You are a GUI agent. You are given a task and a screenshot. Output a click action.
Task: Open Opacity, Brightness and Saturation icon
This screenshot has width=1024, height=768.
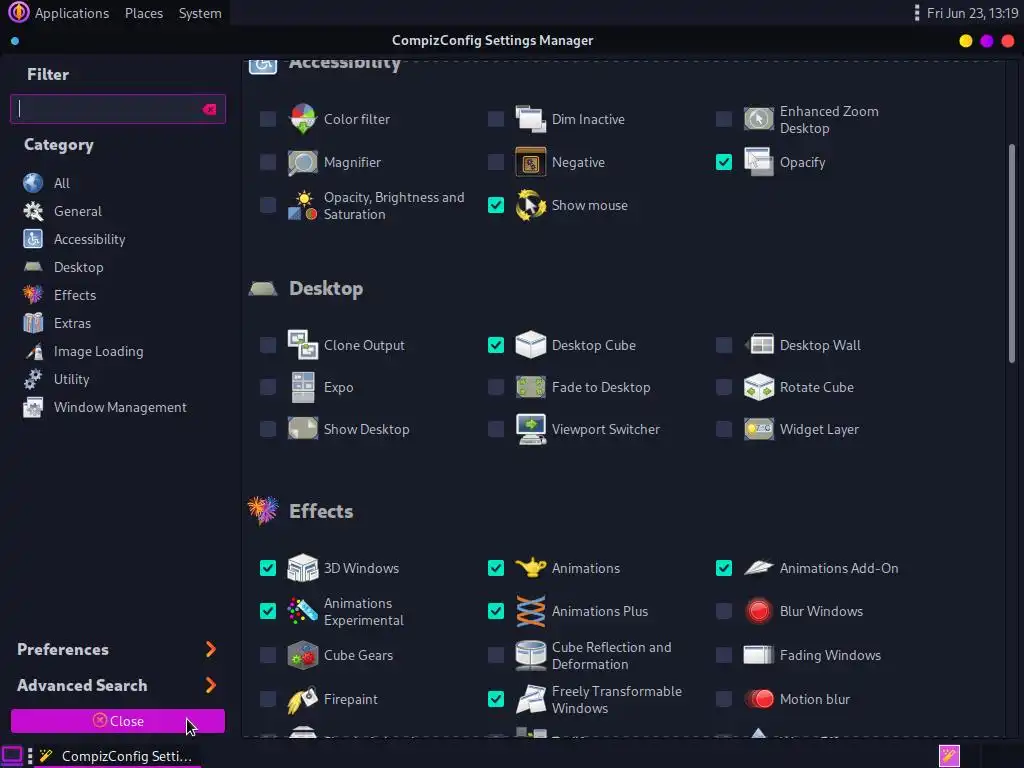tap(302, 205)
